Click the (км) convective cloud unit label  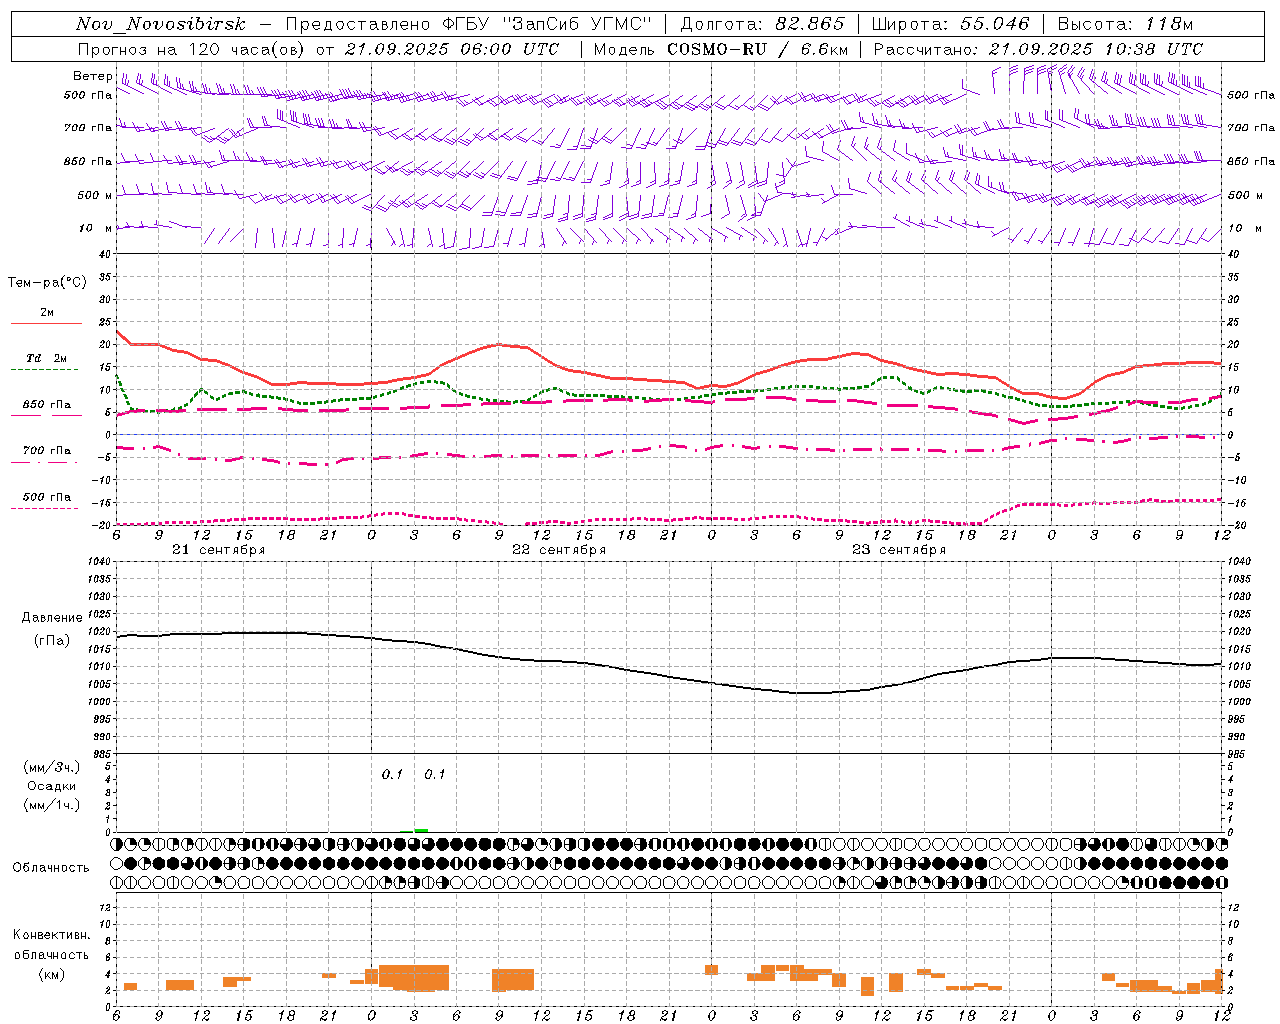point(52,974)
